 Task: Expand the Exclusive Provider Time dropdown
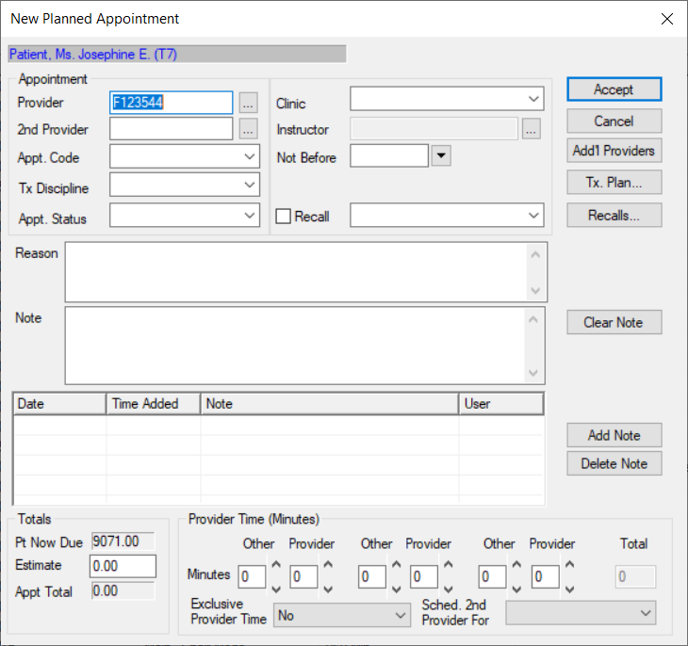pos(401,615)
